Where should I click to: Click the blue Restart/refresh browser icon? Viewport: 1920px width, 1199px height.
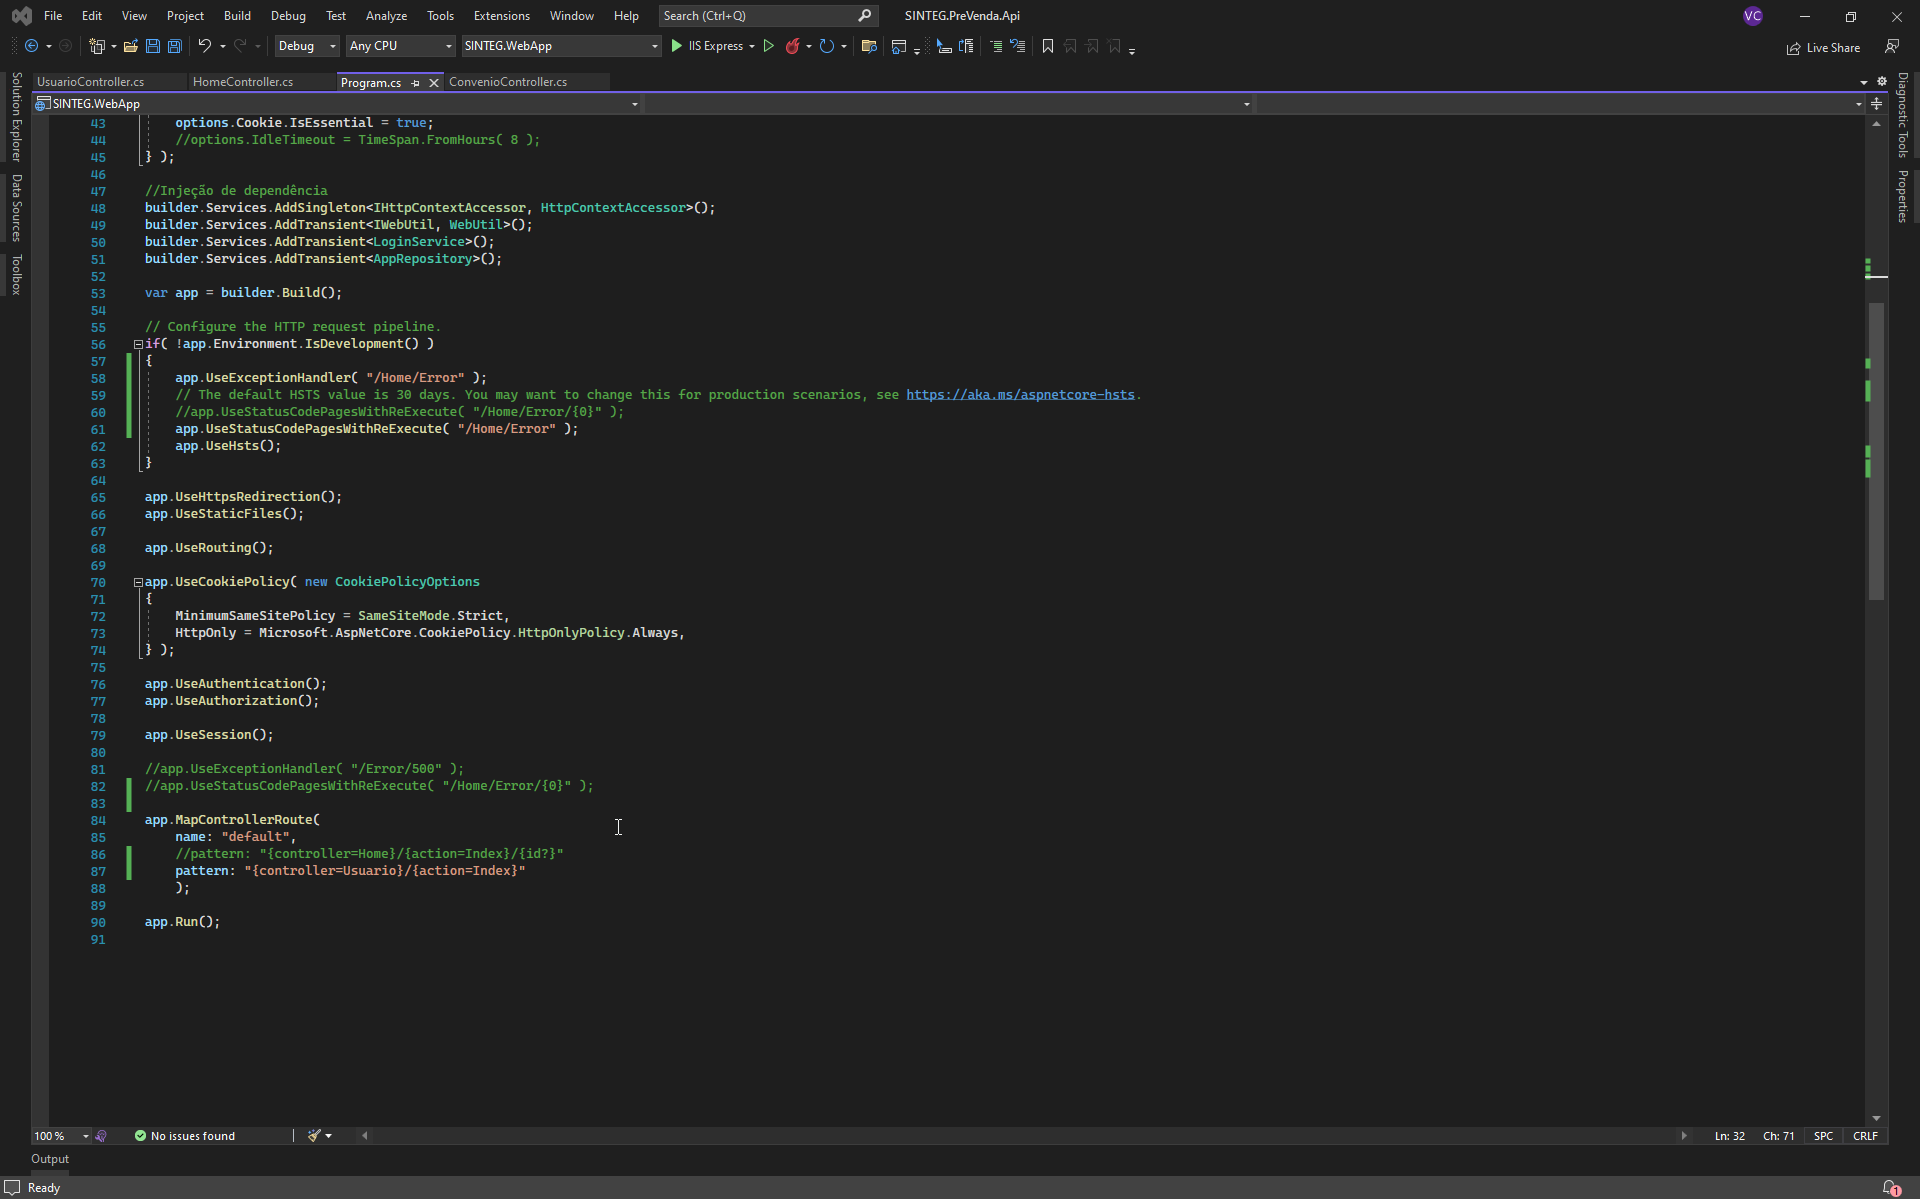(x=826, y=46)
